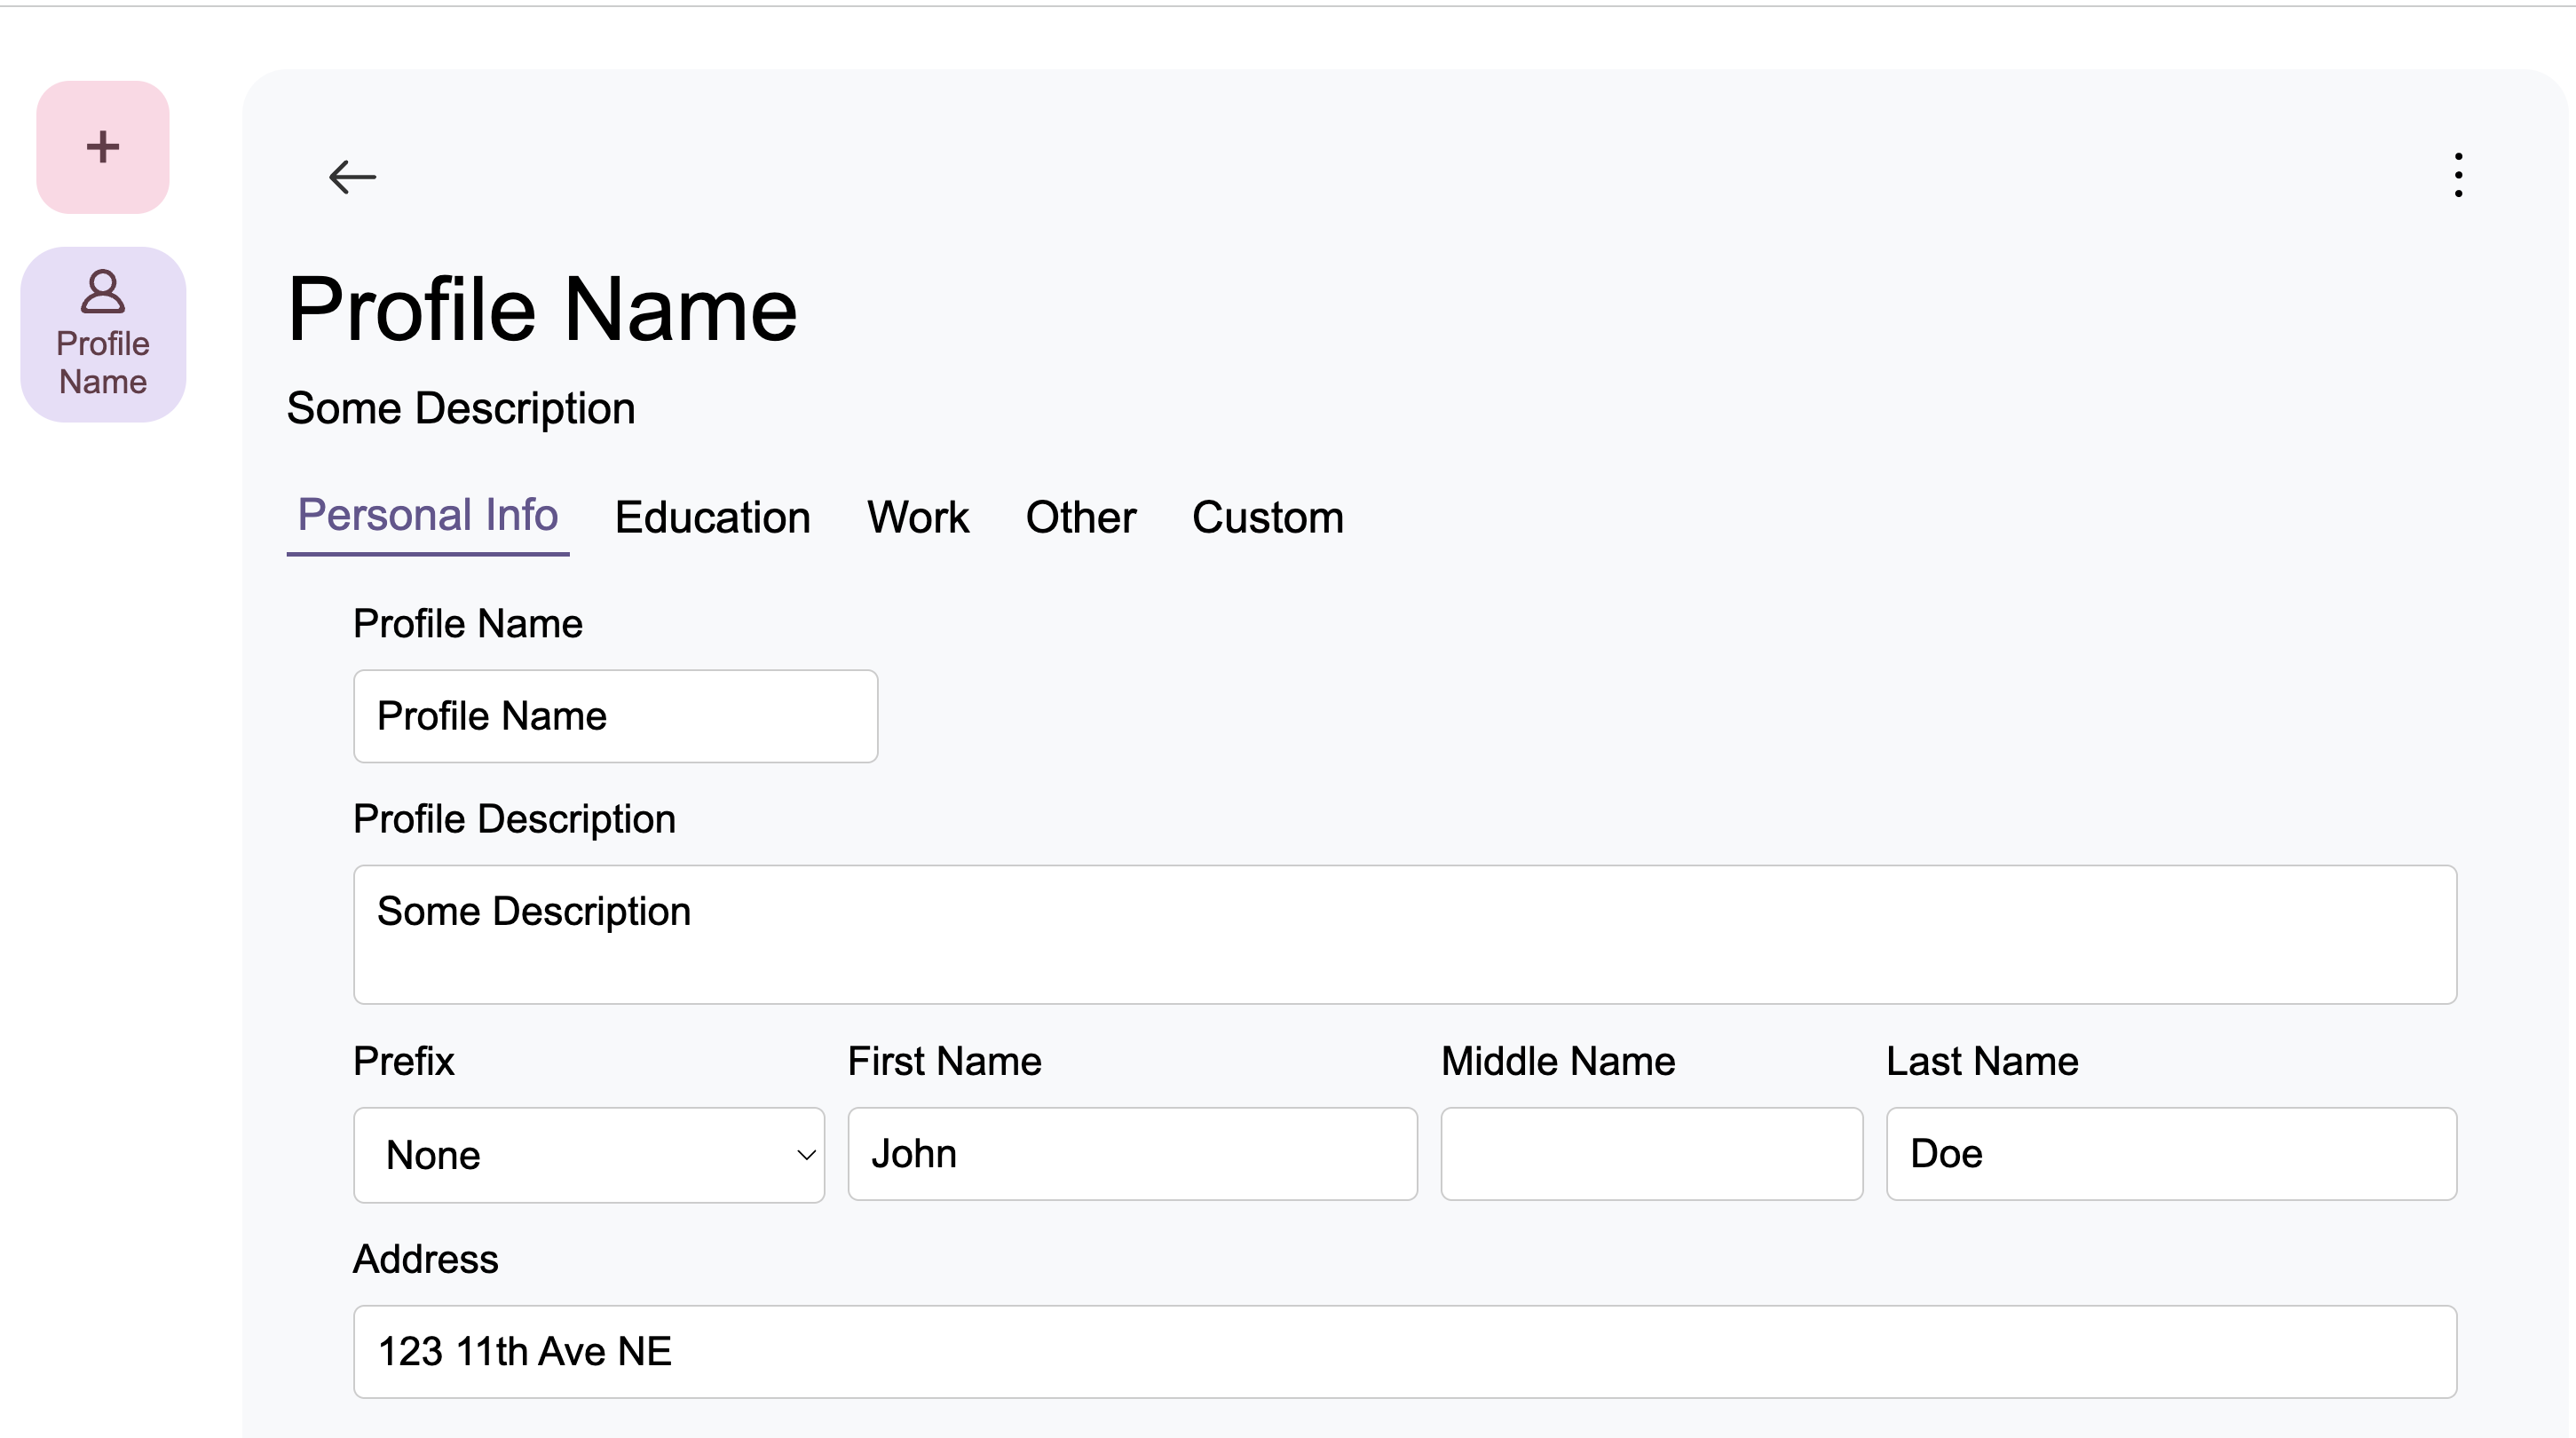Open the Custom tab

(x=1267, y=518)
